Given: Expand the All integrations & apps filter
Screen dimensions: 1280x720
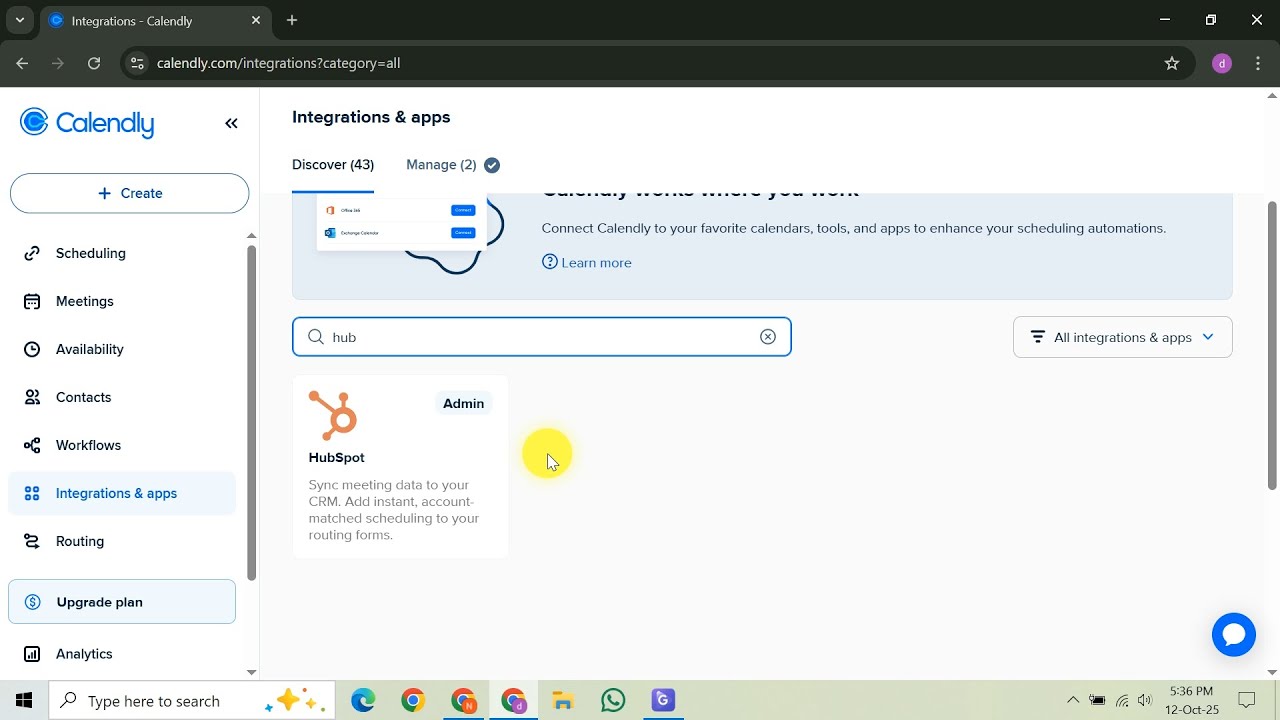Looking at the screenshot, I should click(x=1122, y=337).
